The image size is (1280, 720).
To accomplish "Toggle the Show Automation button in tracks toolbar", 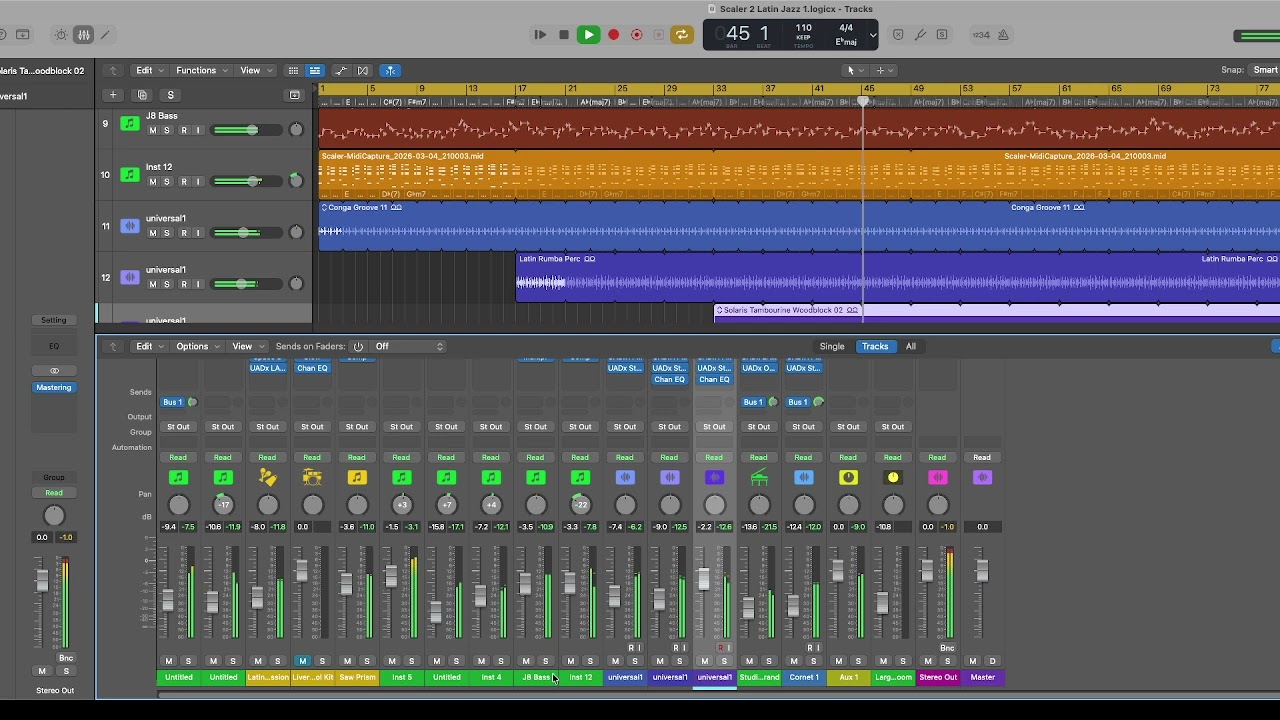I will pos(340,71).
